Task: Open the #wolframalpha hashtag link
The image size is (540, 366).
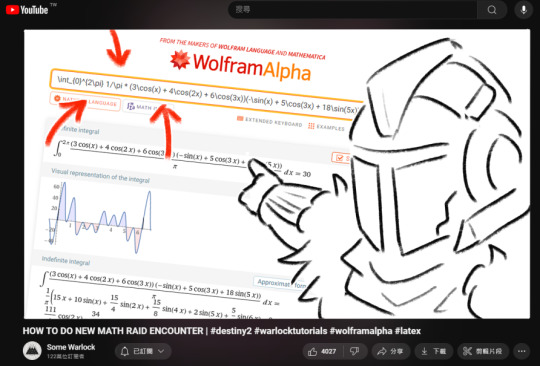Action: (x=361, y=331)
